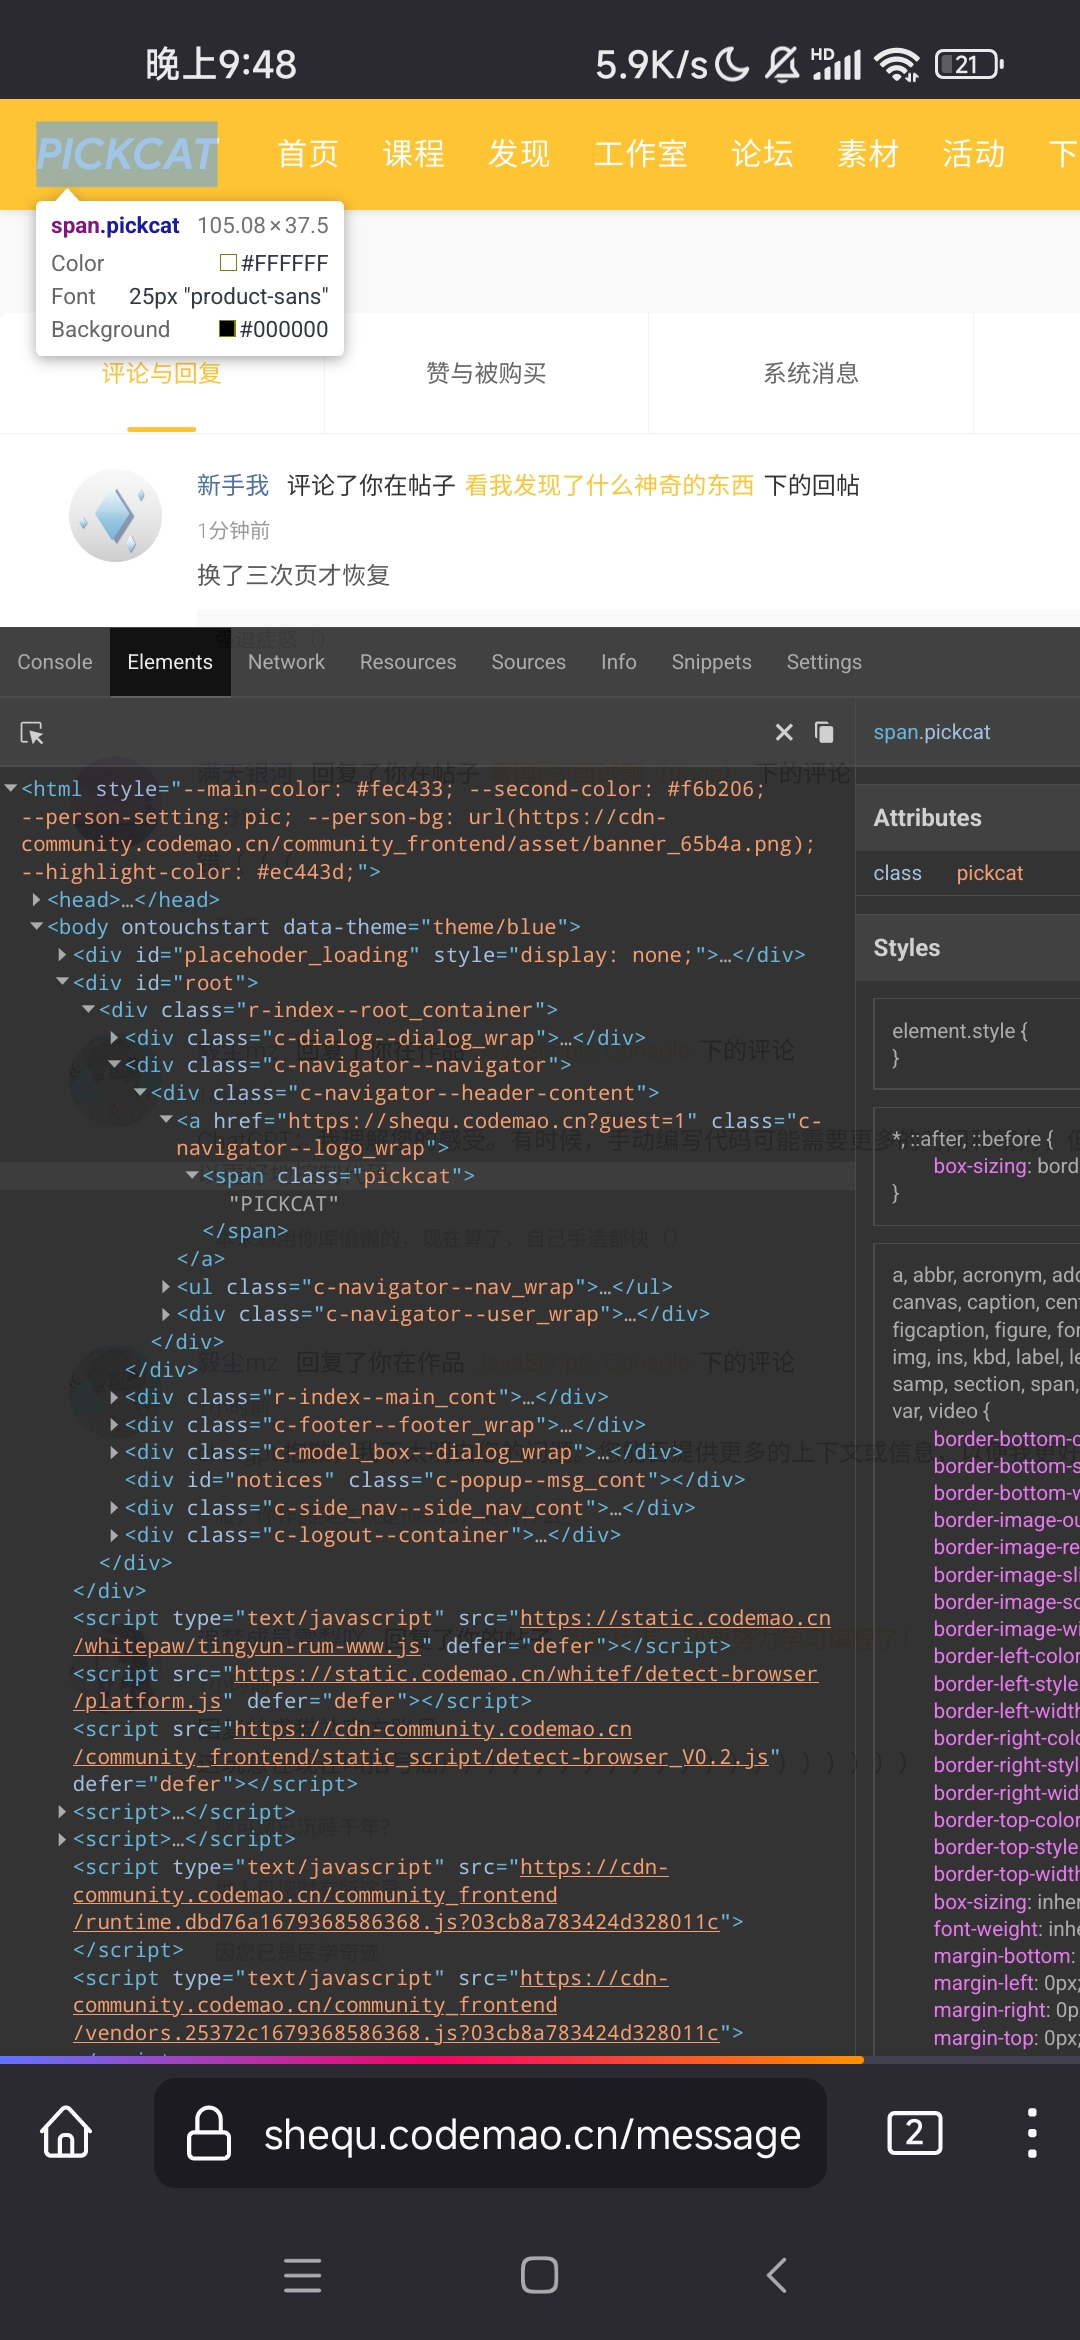Open 课程 in the navigation bar
Screen dimensions: 1080x2340
414,154
